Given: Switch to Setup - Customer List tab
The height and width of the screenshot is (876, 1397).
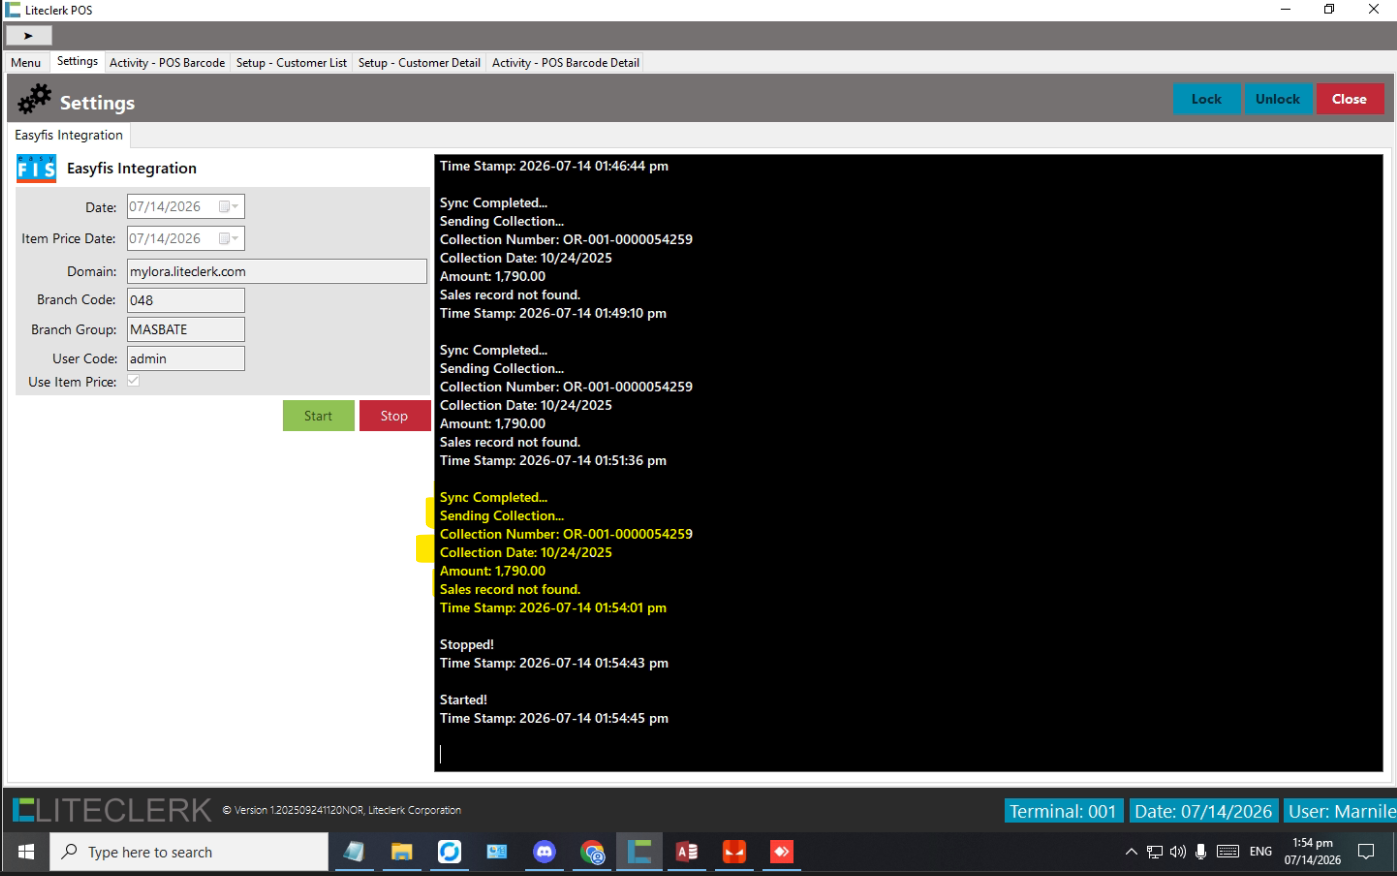Looking at the screenshot, I should click(291, 62).
